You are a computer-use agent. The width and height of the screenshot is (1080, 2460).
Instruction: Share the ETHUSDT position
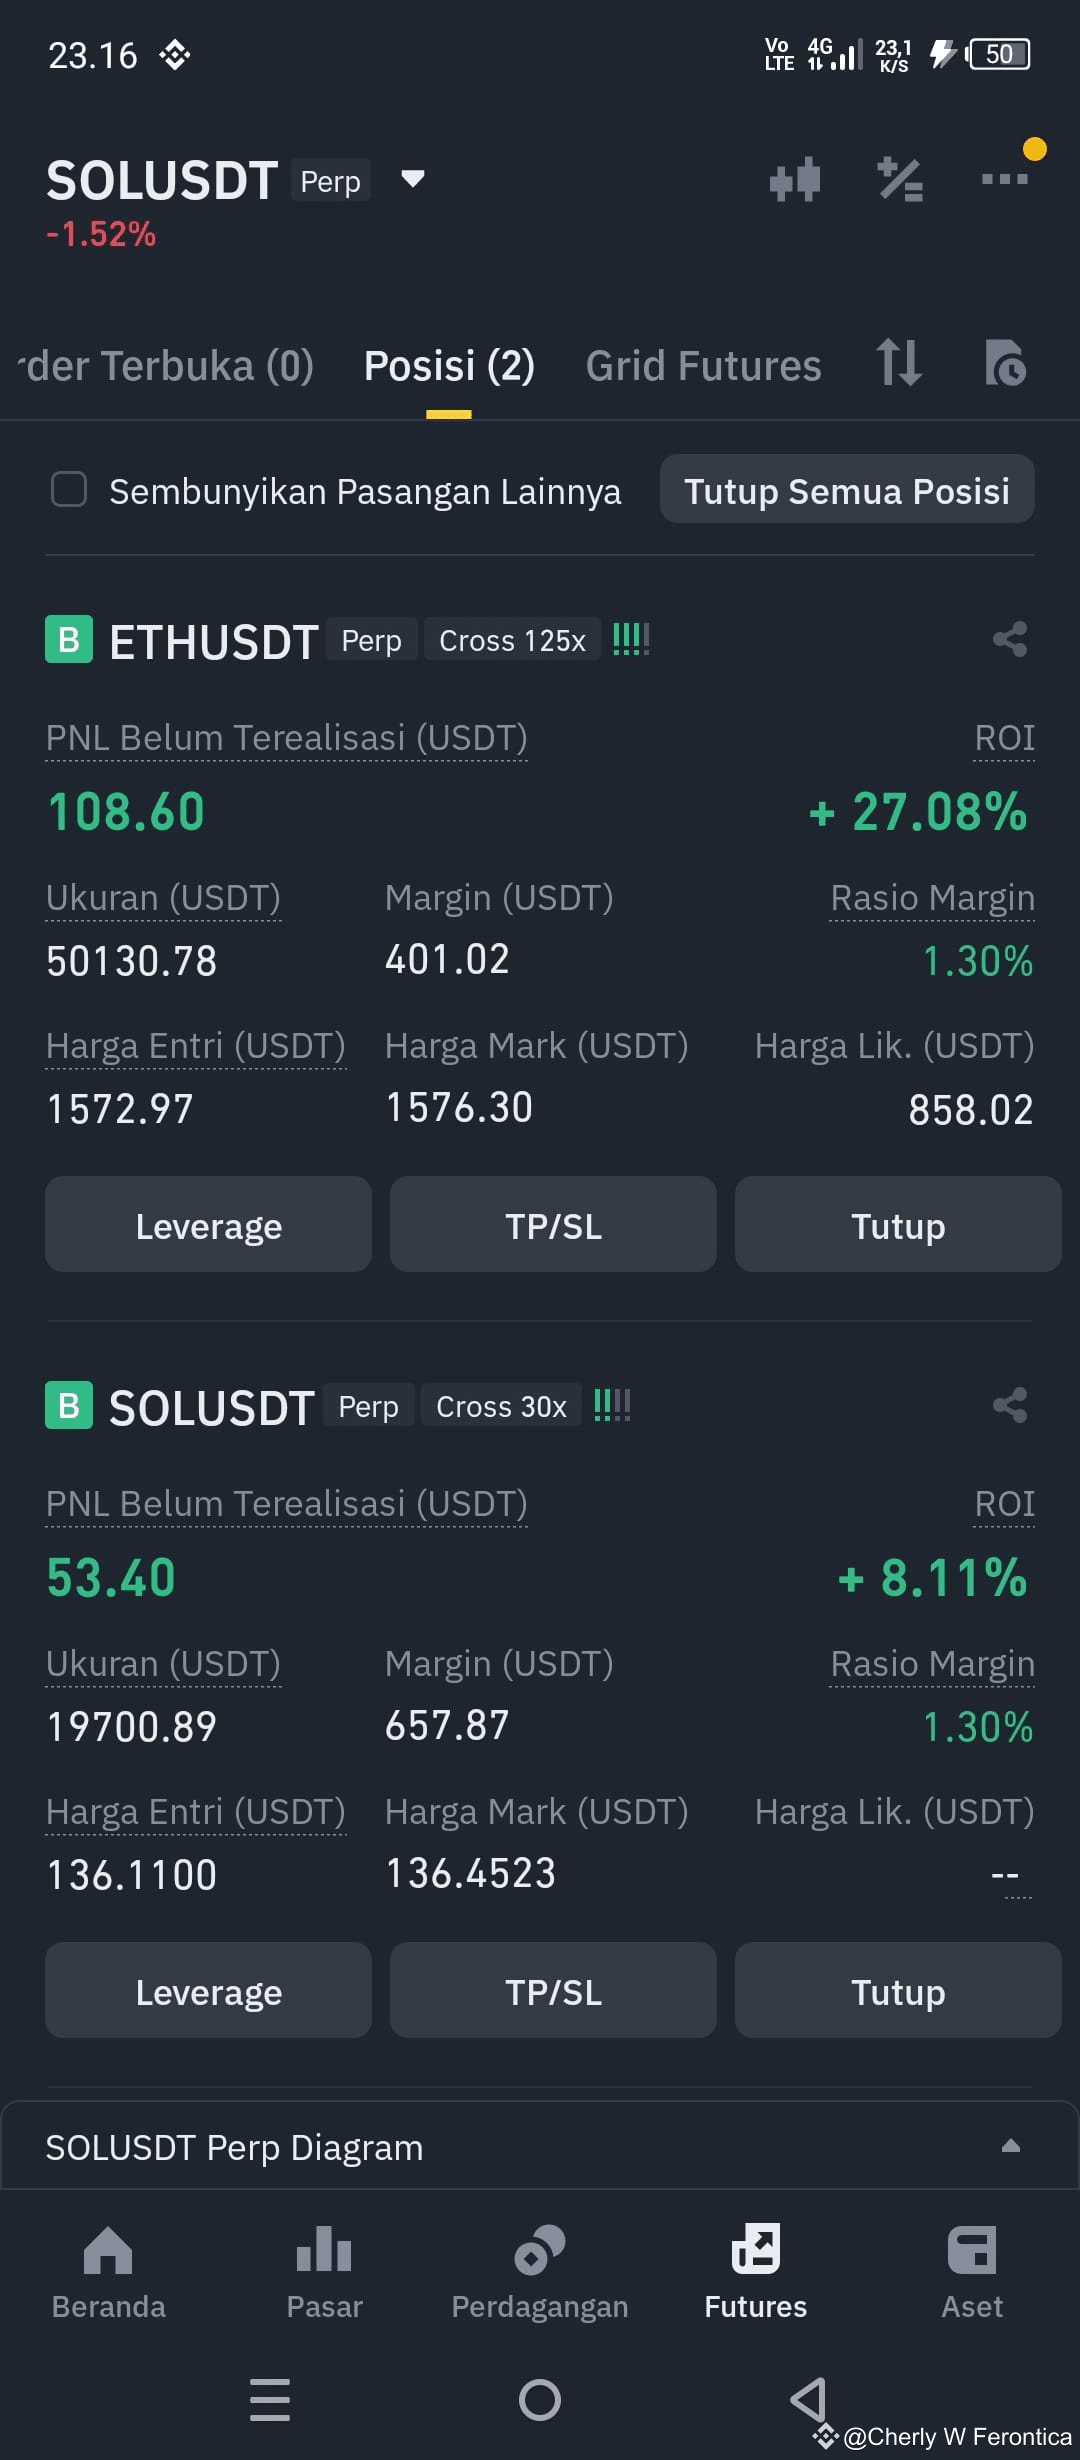click(x=1010, y=640)
